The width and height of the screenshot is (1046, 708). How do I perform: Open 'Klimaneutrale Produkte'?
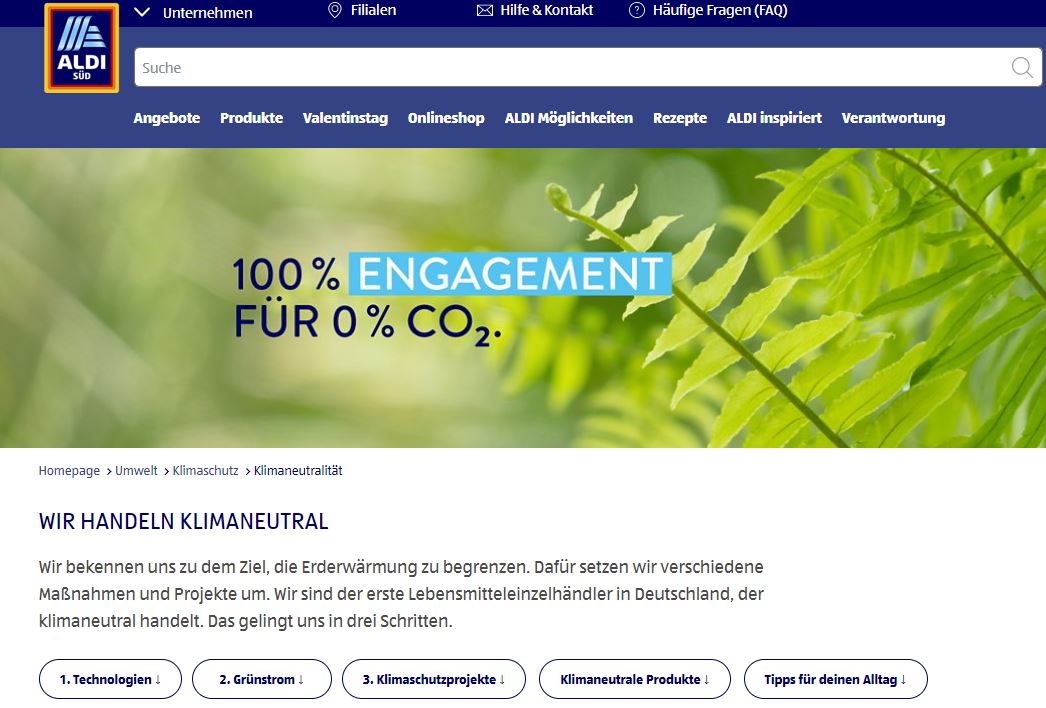click(x=634, y=678)
